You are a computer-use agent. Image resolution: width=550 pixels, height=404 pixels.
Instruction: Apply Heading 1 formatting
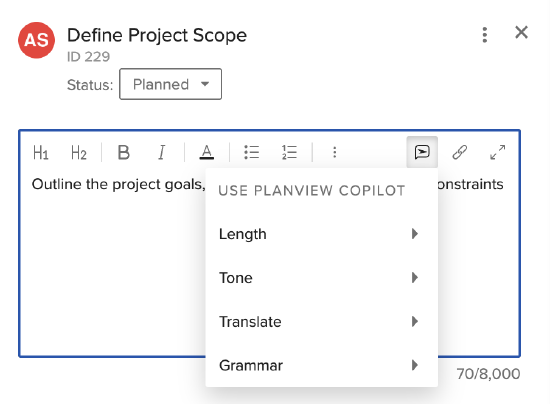(x=41, y=153)
